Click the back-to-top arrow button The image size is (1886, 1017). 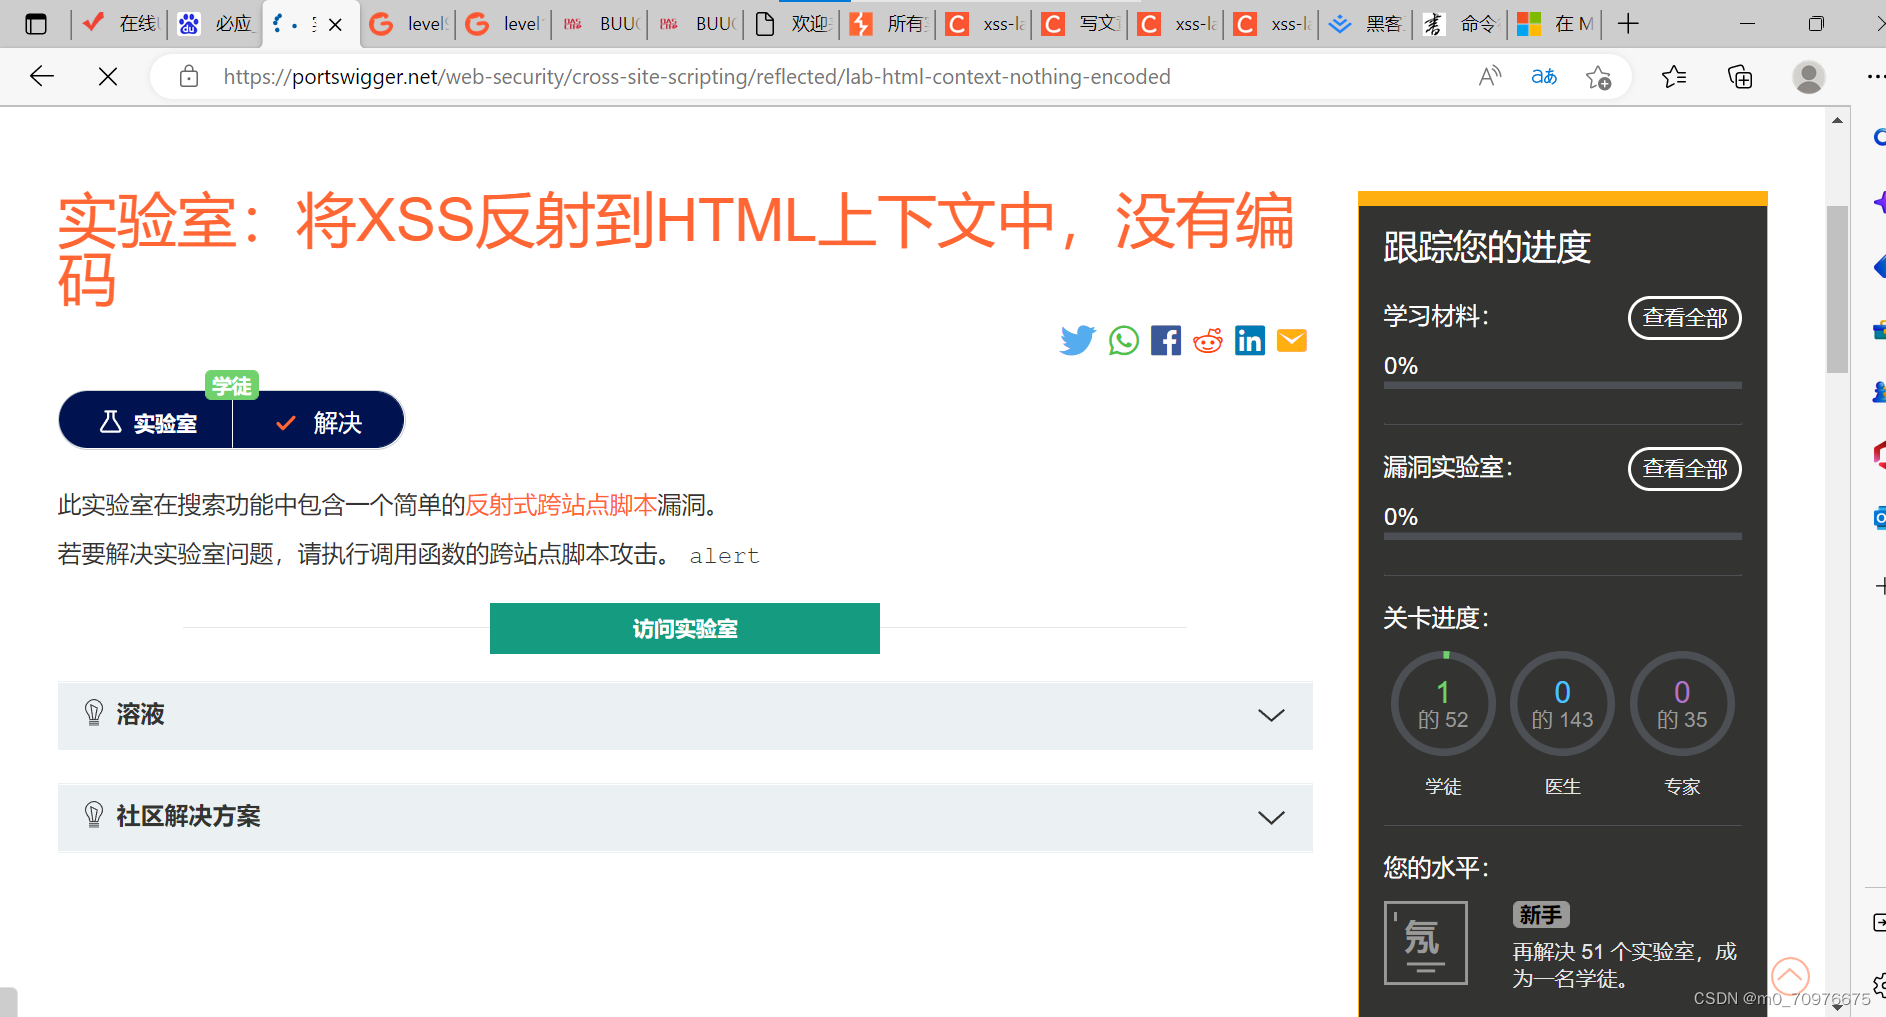pos(1789,977)
